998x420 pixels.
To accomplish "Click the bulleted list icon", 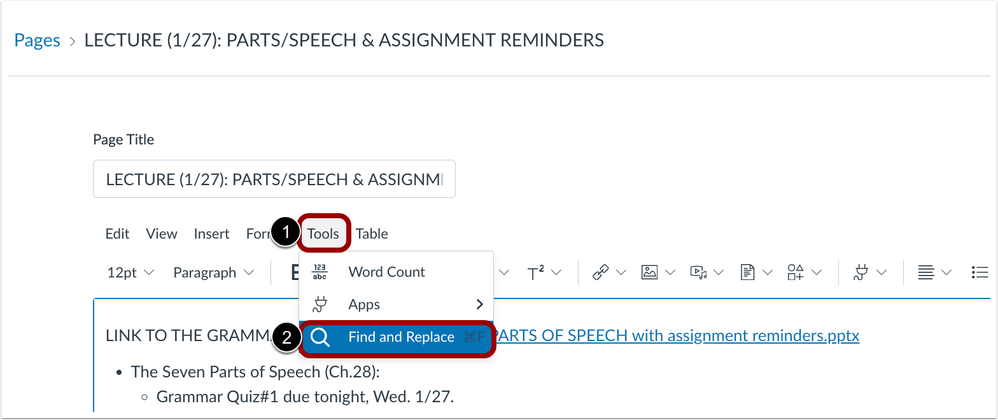I will point(980,272).
